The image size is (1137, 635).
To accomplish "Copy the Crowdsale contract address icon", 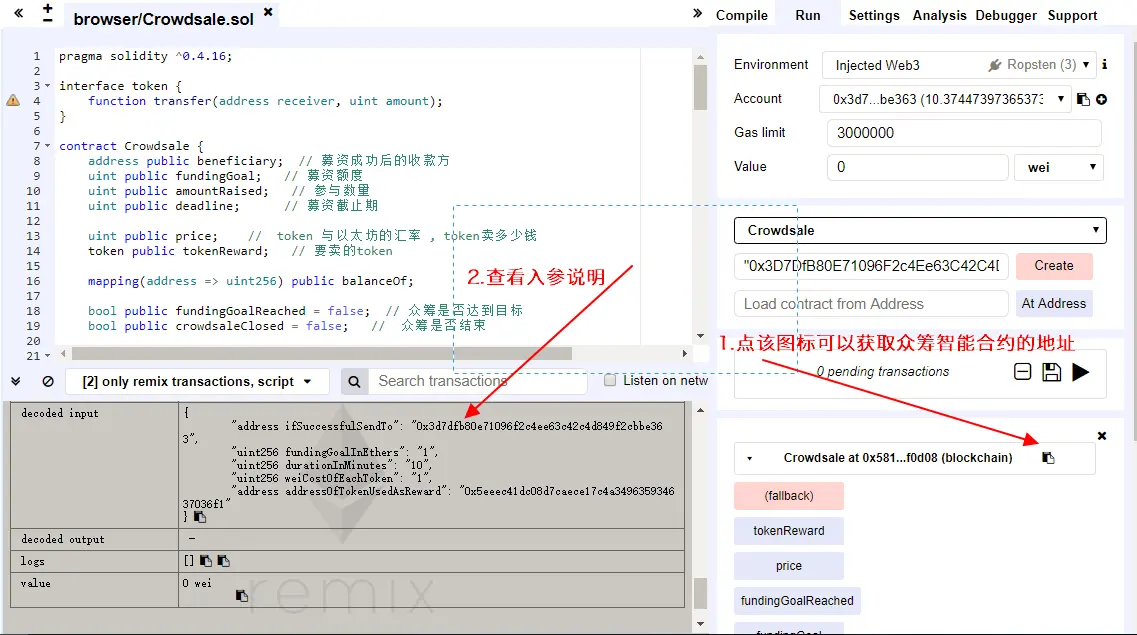I will (x=1048, y=457).
